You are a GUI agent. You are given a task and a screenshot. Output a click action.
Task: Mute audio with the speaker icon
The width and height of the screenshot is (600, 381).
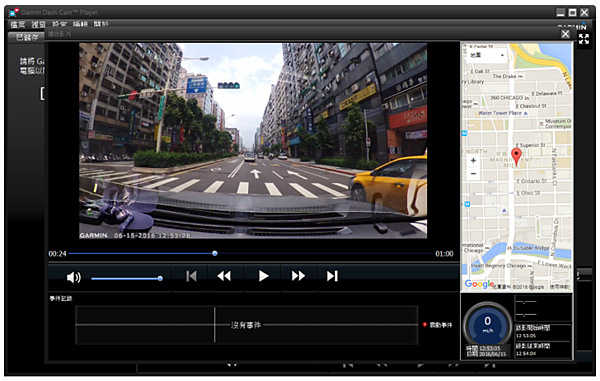click(x=73, y=277)
